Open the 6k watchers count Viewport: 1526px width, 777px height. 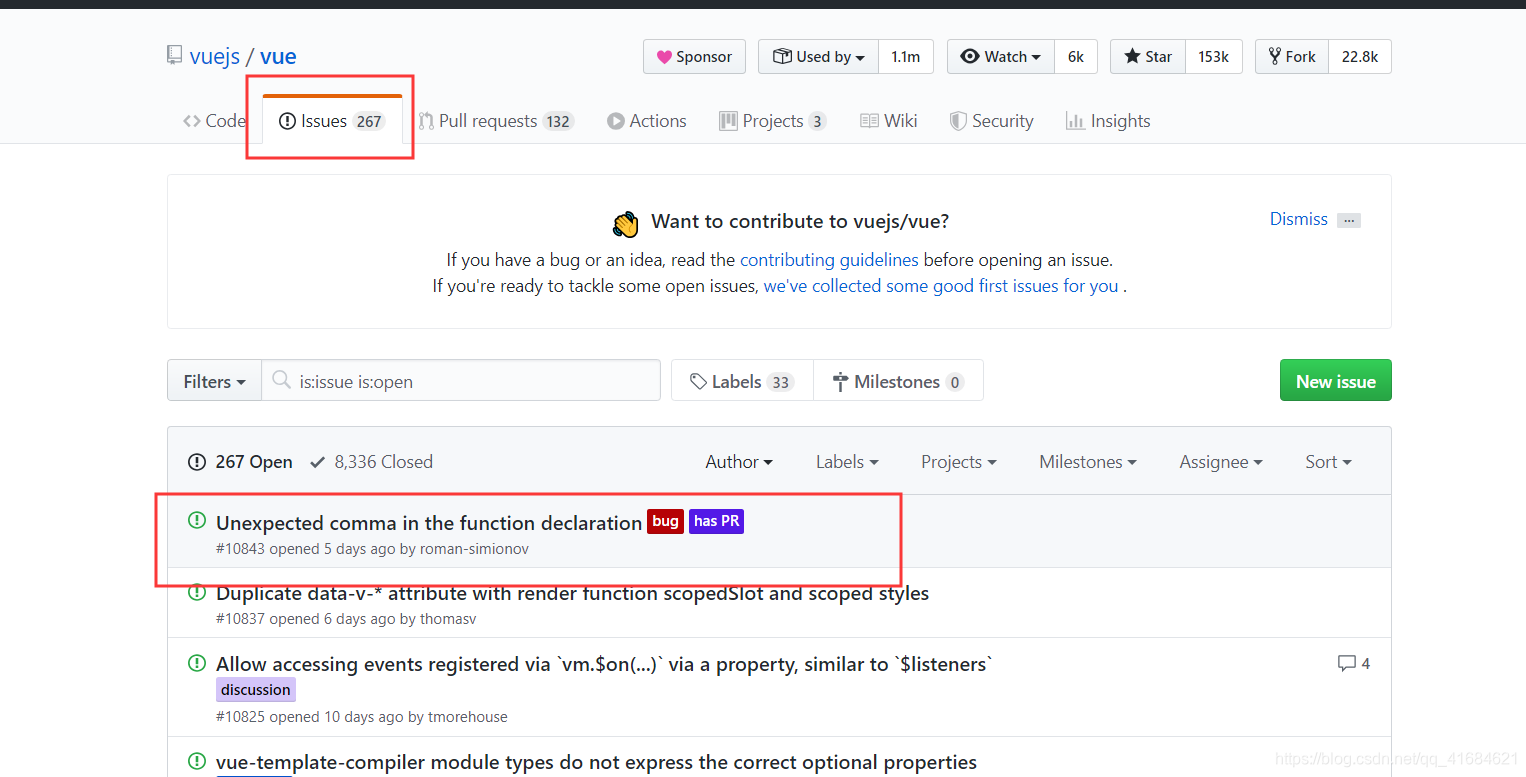[x=1076, y=57]
